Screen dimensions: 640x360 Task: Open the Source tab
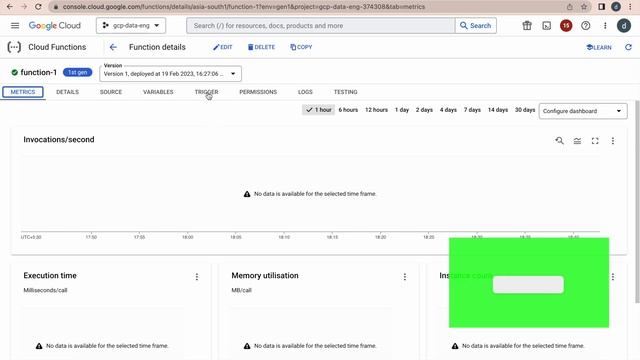(x=111, y=92)
